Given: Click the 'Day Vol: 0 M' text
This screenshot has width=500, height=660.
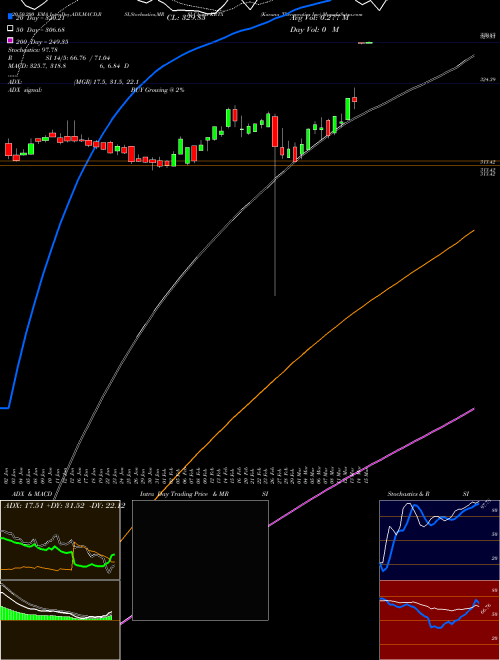Looking at the screenshot, I should point(314,30).
